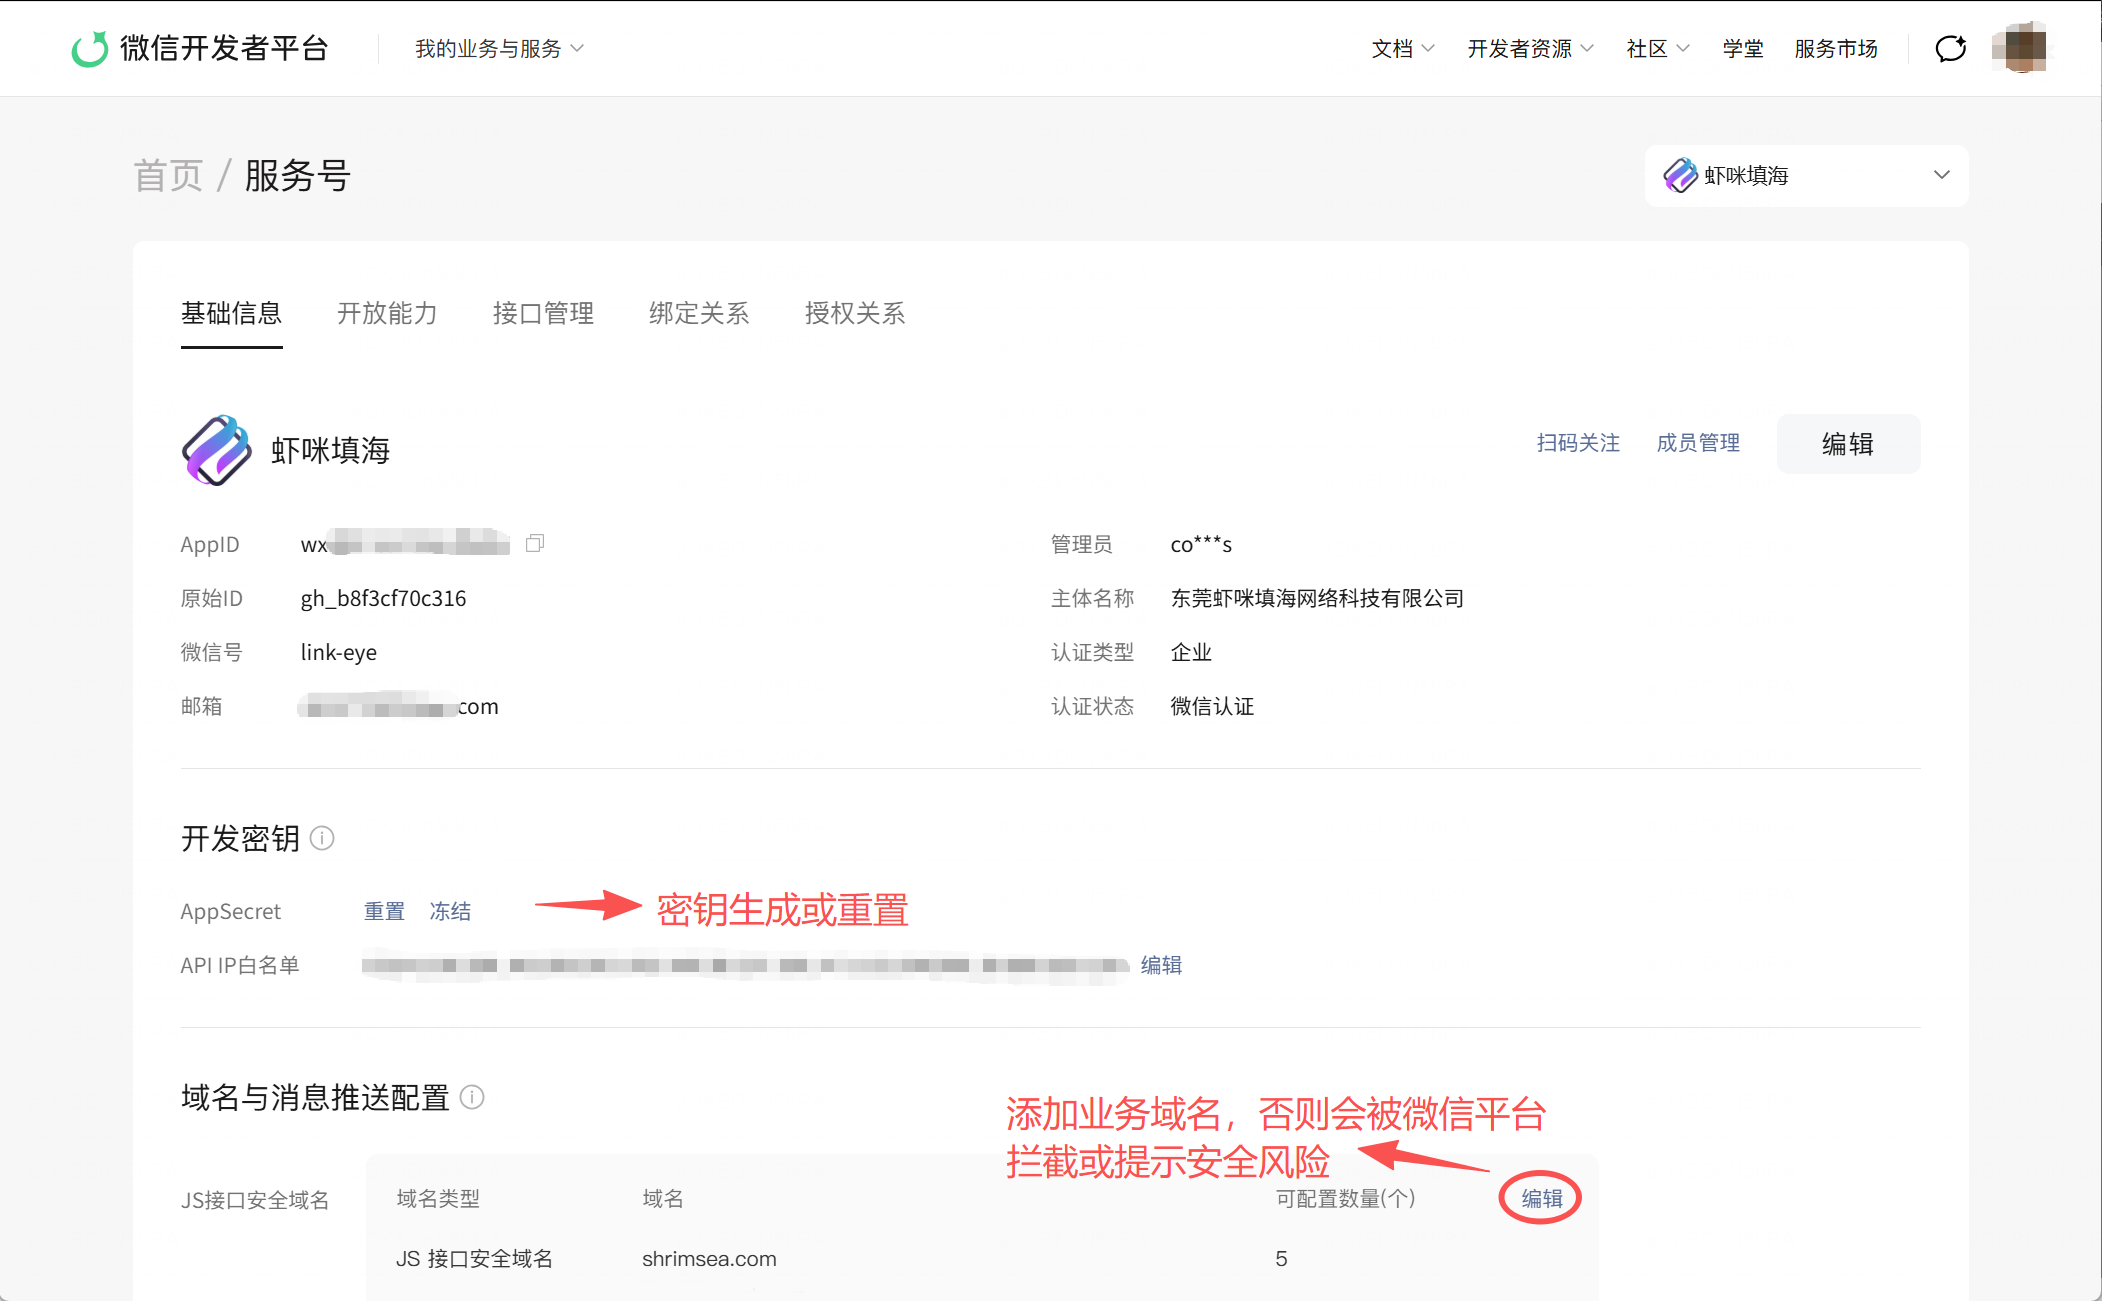Screen dimensions: 2102x1301
Task: Select the 基础信息 tab
Action: [x=232, y=313]
